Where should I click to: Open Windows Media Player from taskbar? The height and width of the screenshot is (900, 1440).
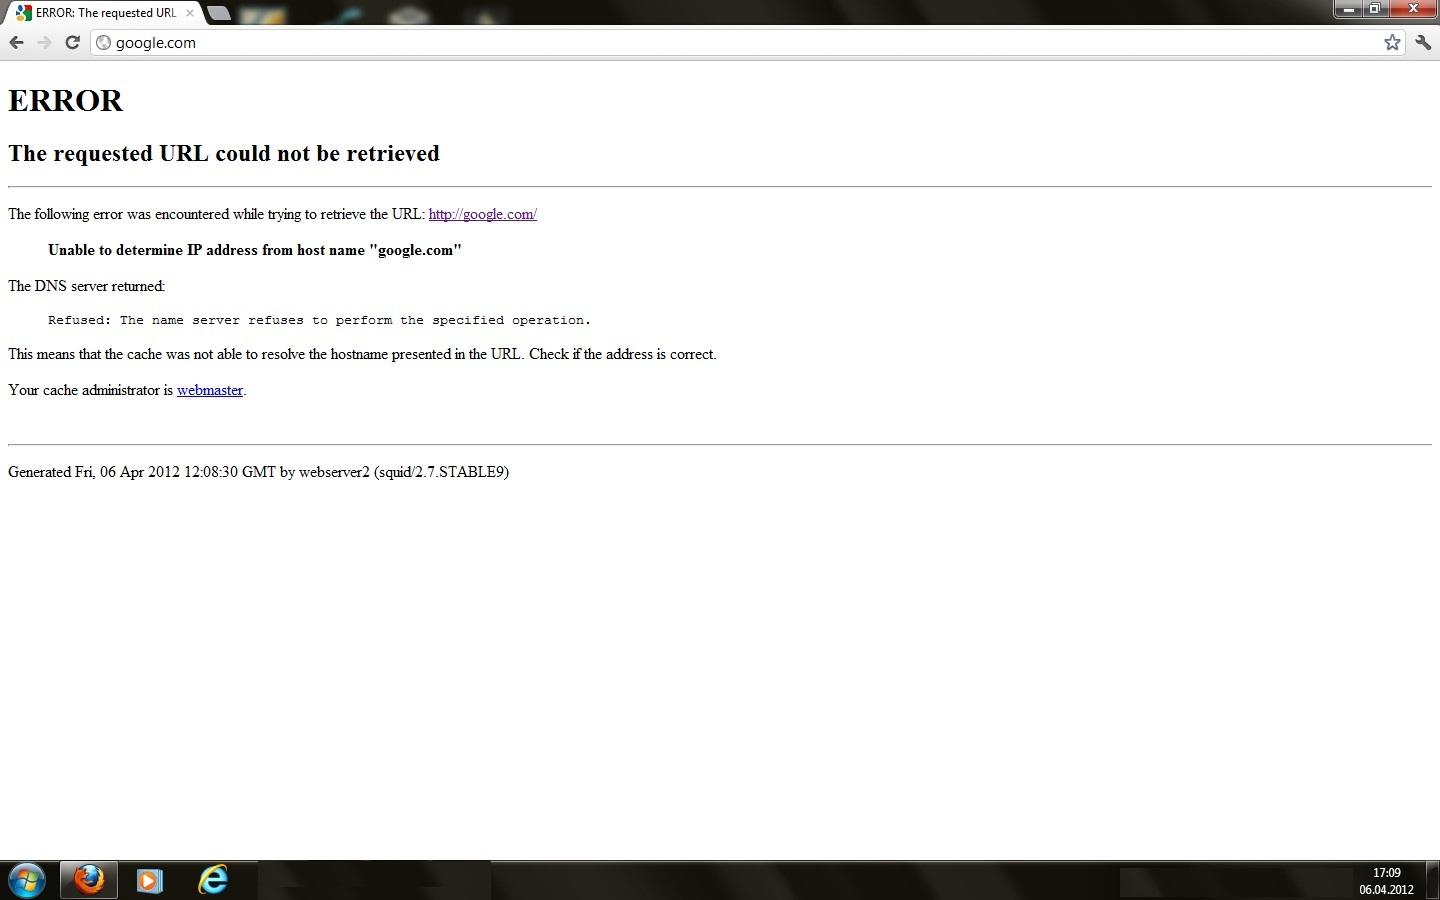150,880
